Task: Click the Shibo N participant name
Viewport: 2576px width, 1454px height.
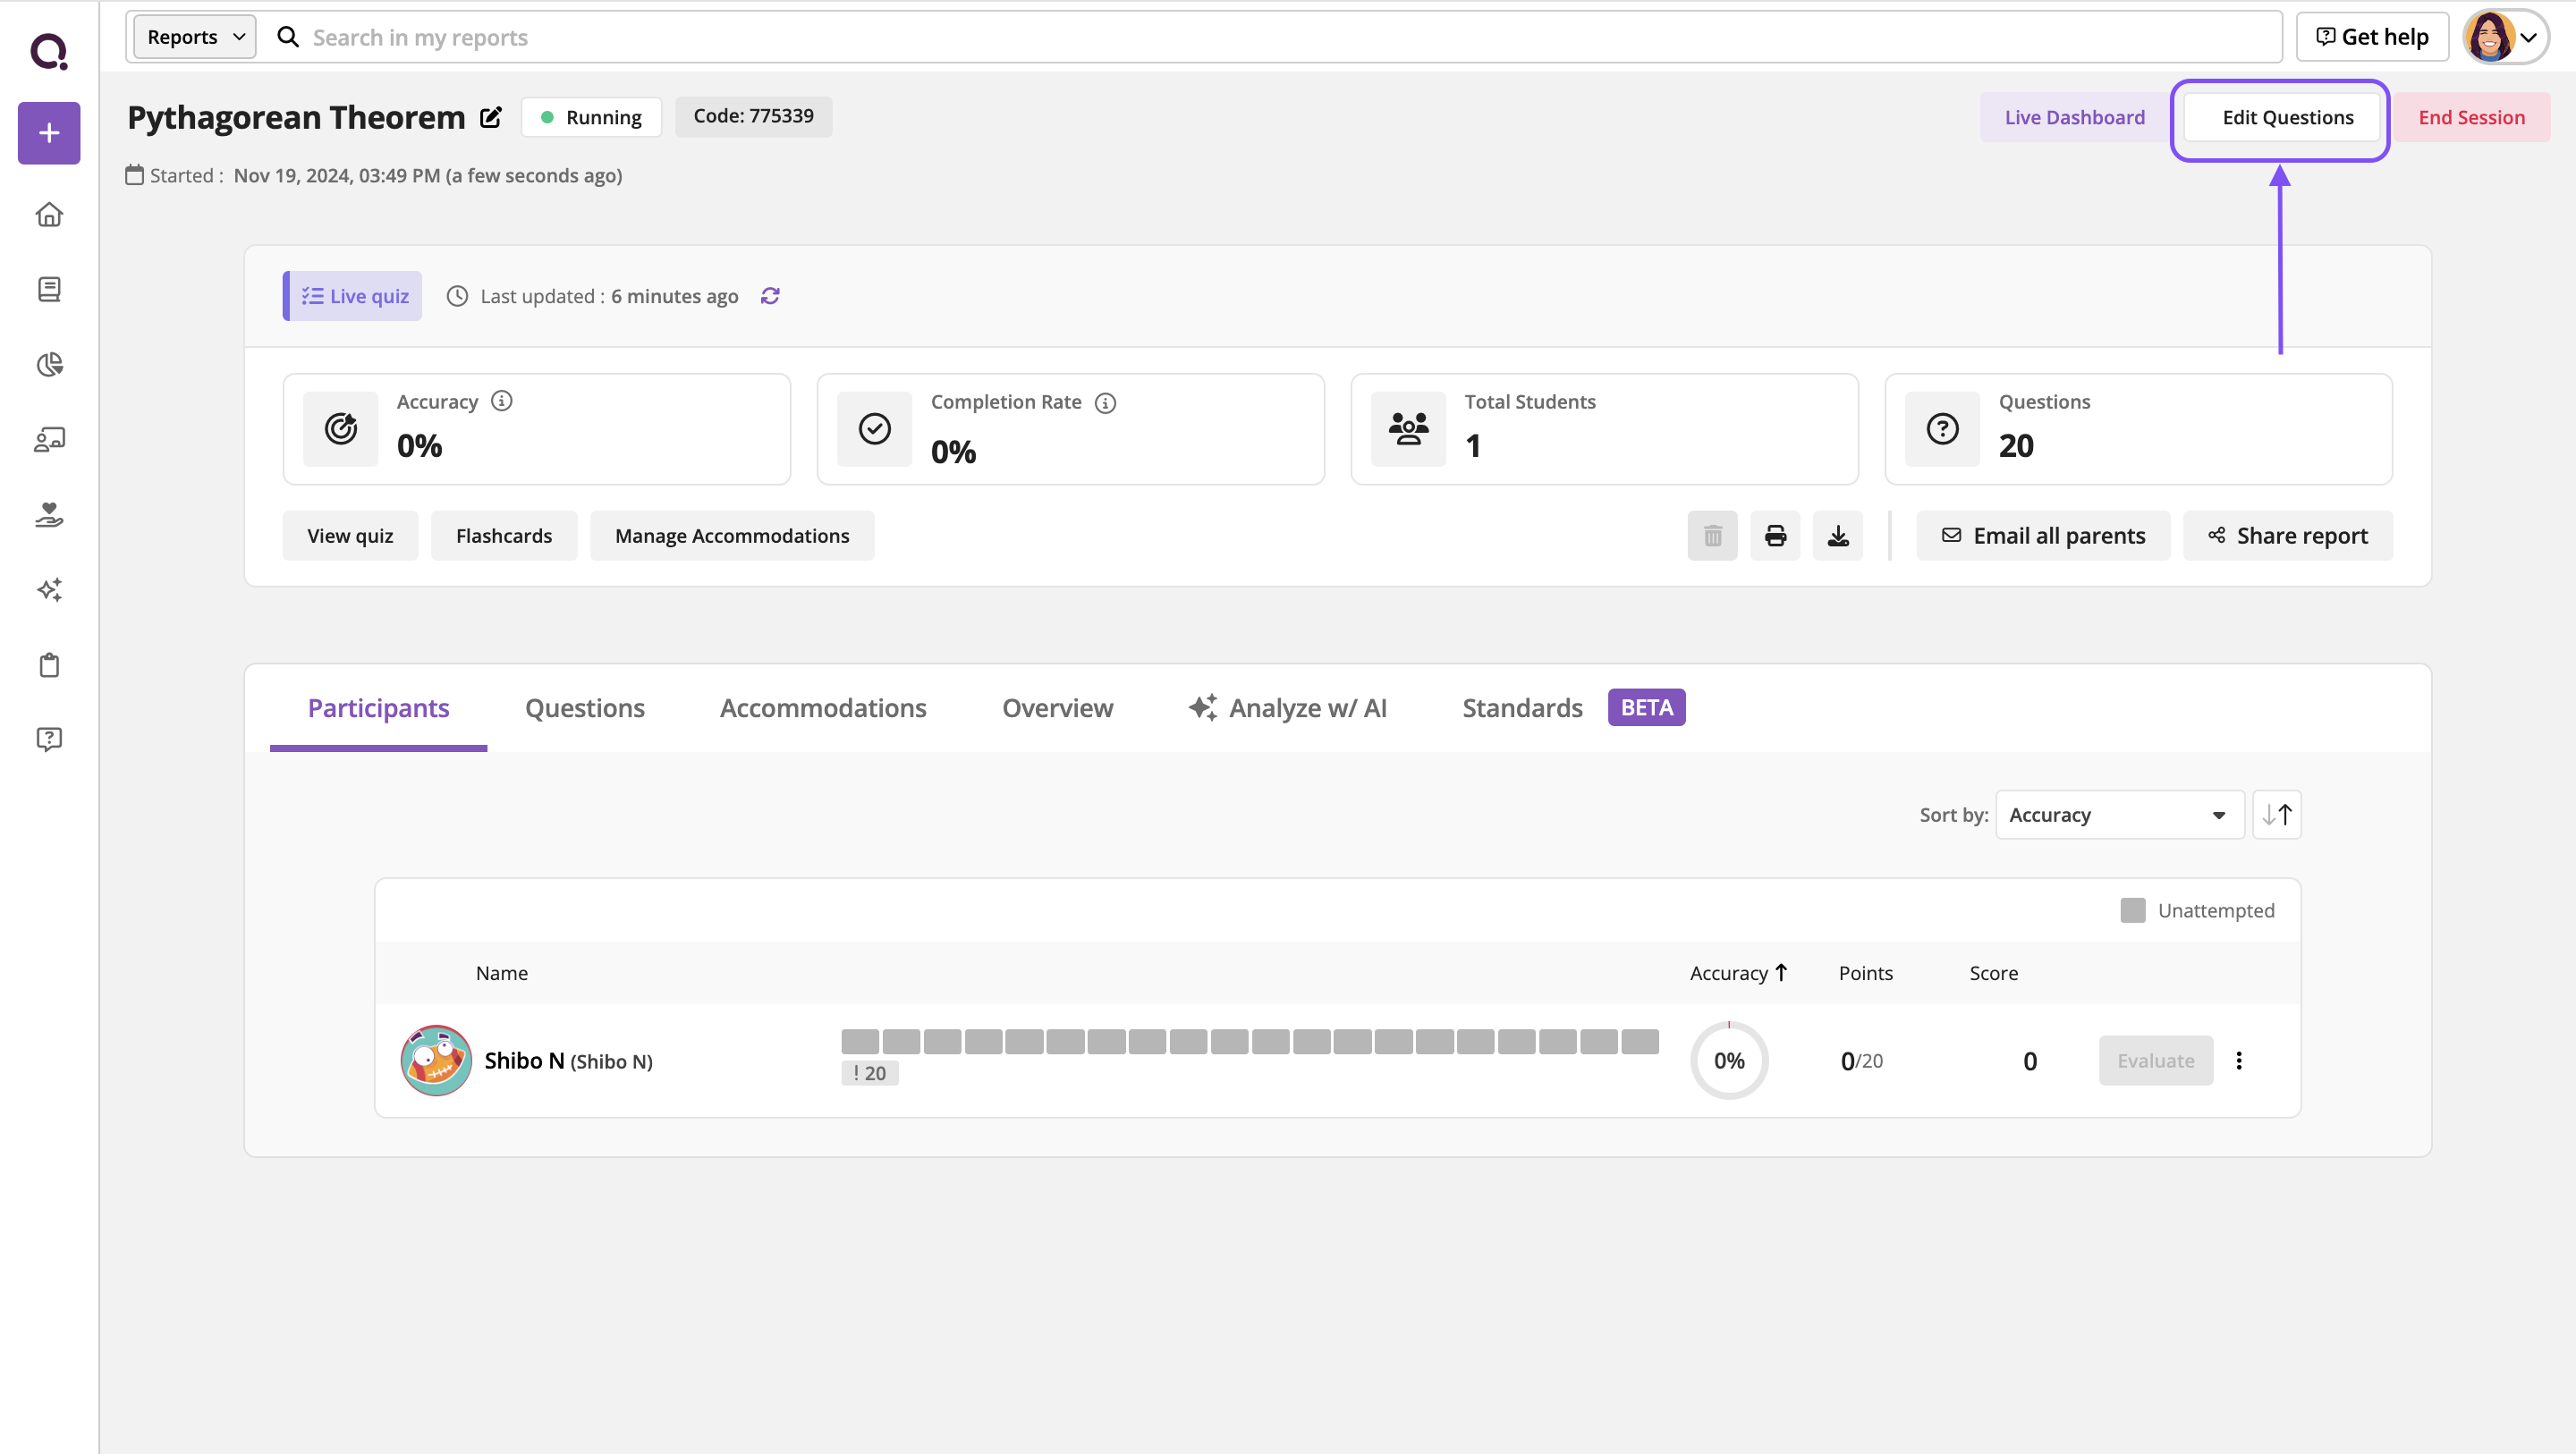Action: click(569, 1061)
